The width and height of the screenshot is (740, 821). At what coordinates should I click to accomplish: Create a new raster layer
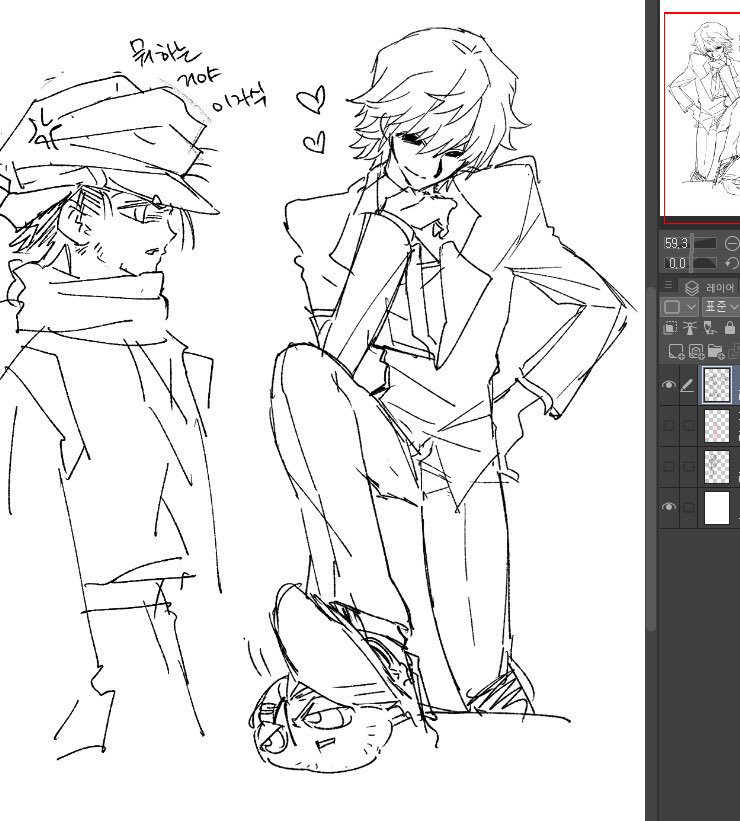(x=676, y=351)
